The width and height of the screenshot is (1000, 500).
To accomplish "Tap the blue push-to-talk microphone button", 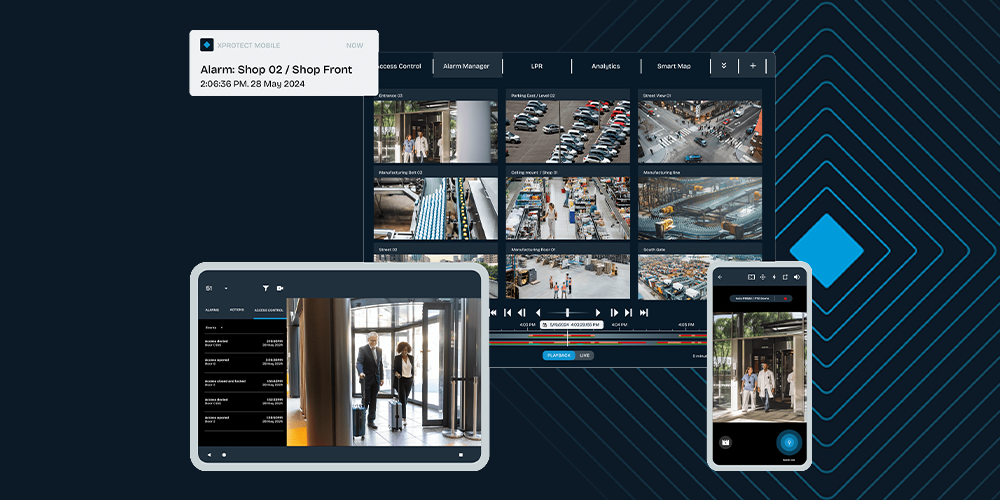I will 789,442.
